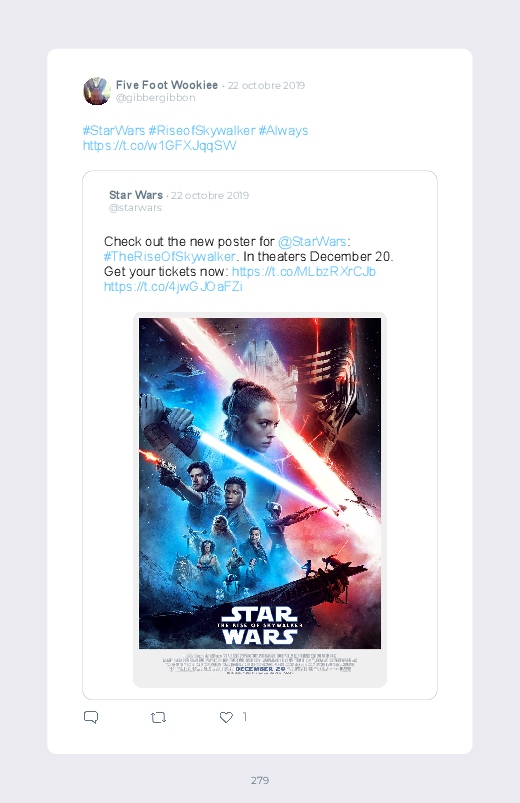
Task: Click the @starwars handle
Action: pos(135,207)
